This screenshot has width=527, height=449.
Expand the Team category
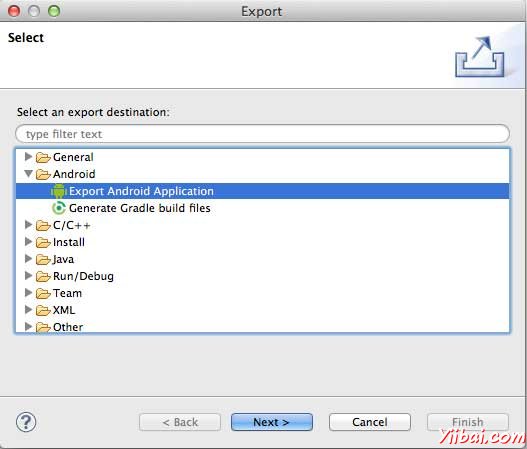tap(29, 292)
